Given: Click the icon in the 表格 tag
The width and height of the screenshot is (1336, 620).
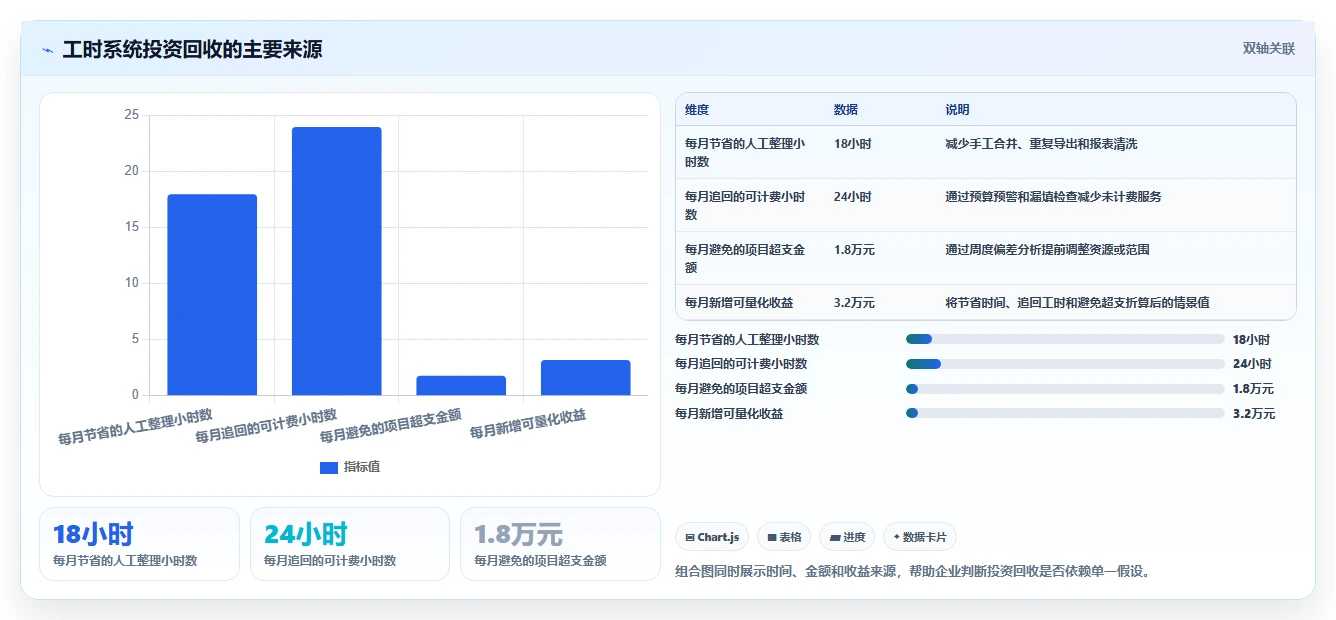Looking at the screenshot, I should pyautogui.click(x=772, y=538).
